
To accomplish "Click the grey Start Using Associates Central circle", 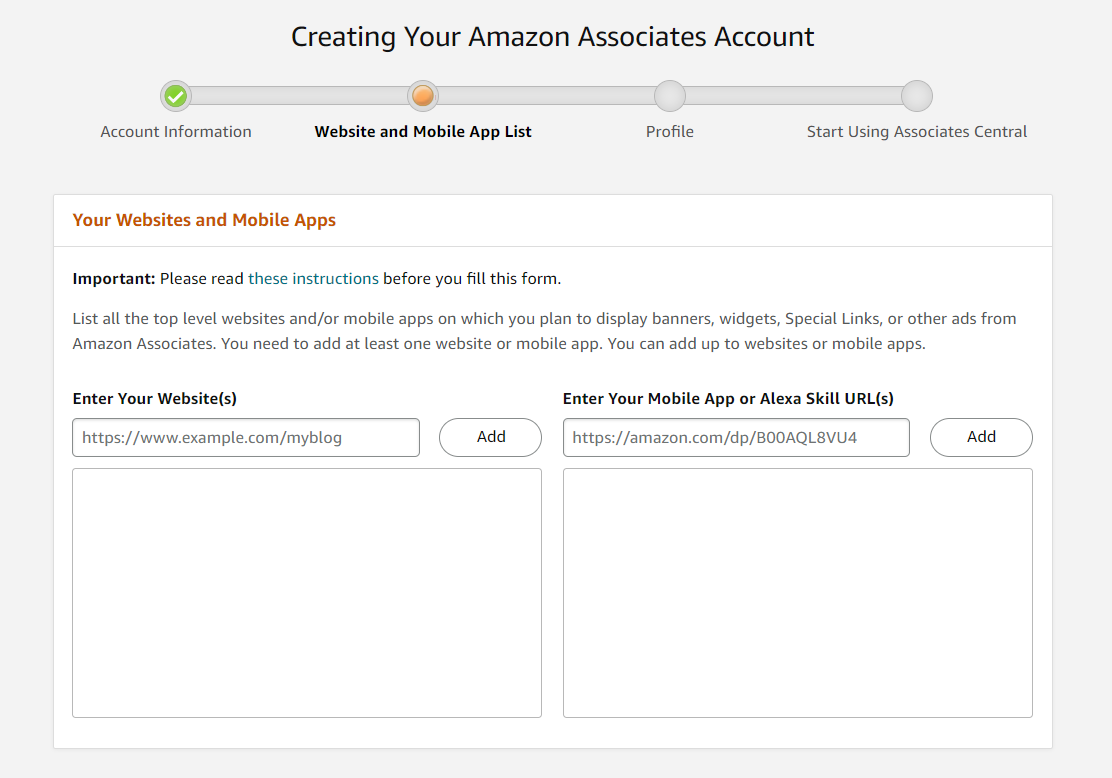I will (917, 96).
